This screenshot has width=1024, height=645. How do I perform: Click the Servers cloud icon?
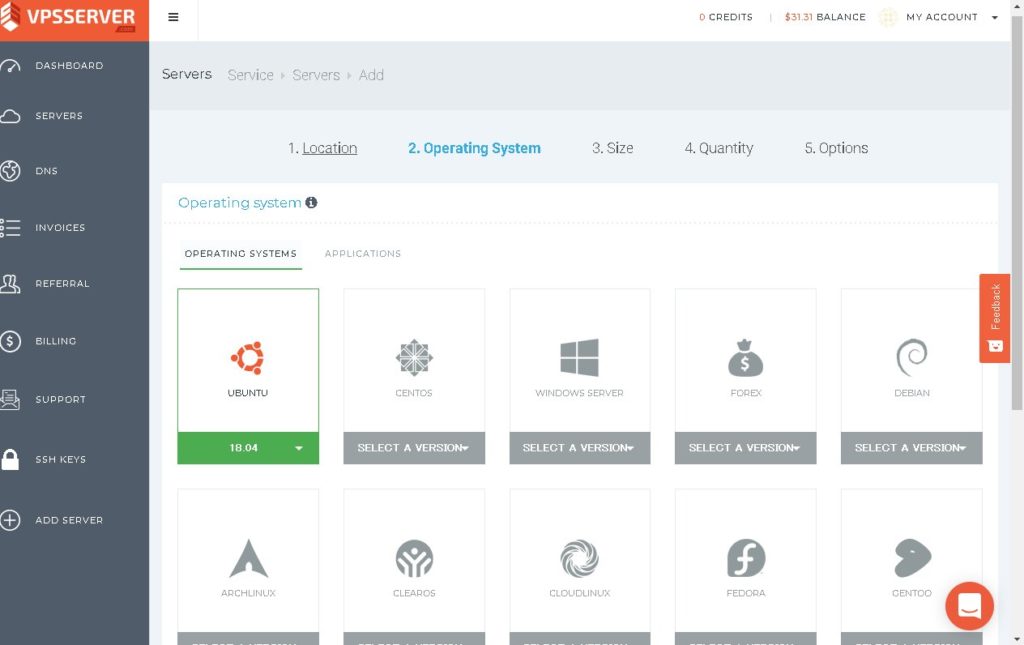10,116
